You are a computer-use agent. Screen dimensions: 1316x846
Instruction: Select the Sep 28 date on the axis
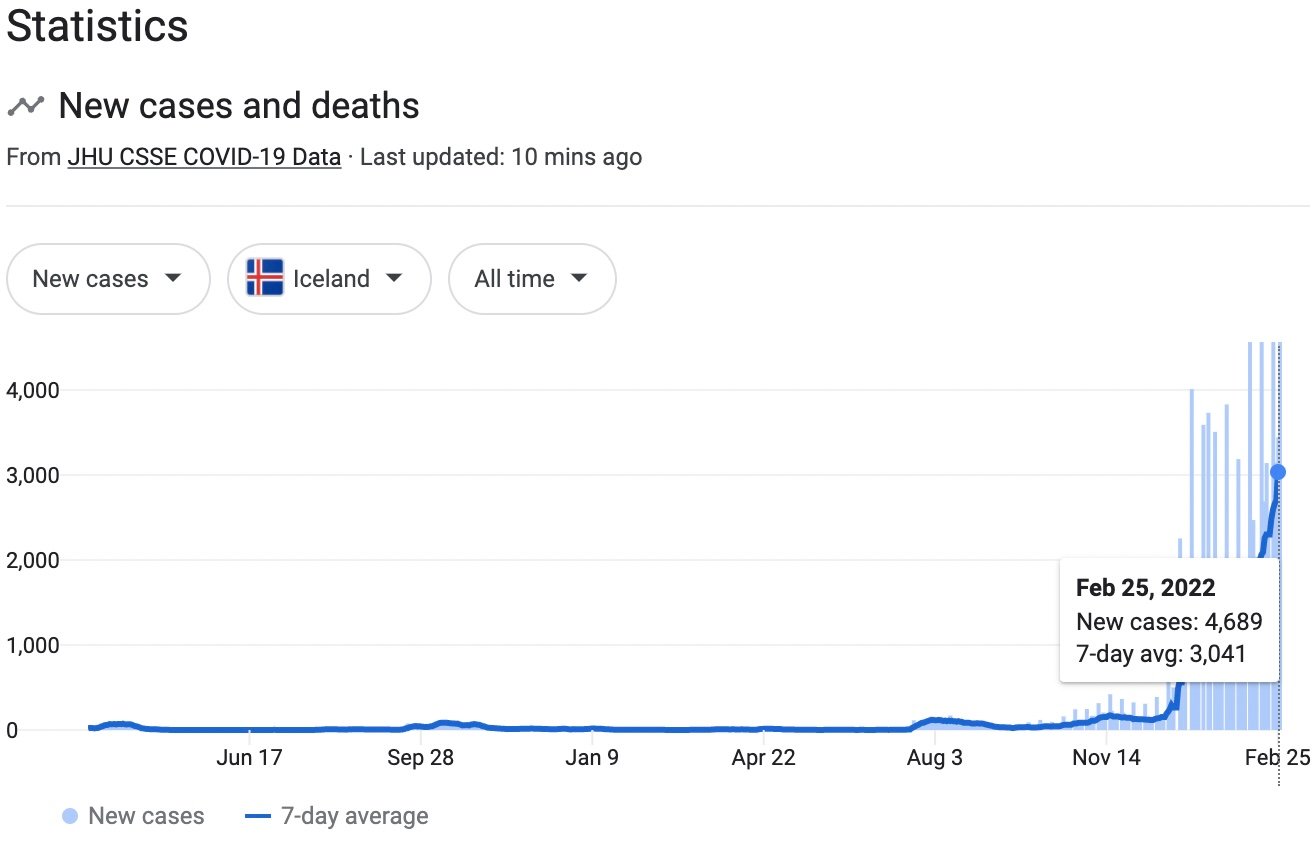[x=421, y=758]
